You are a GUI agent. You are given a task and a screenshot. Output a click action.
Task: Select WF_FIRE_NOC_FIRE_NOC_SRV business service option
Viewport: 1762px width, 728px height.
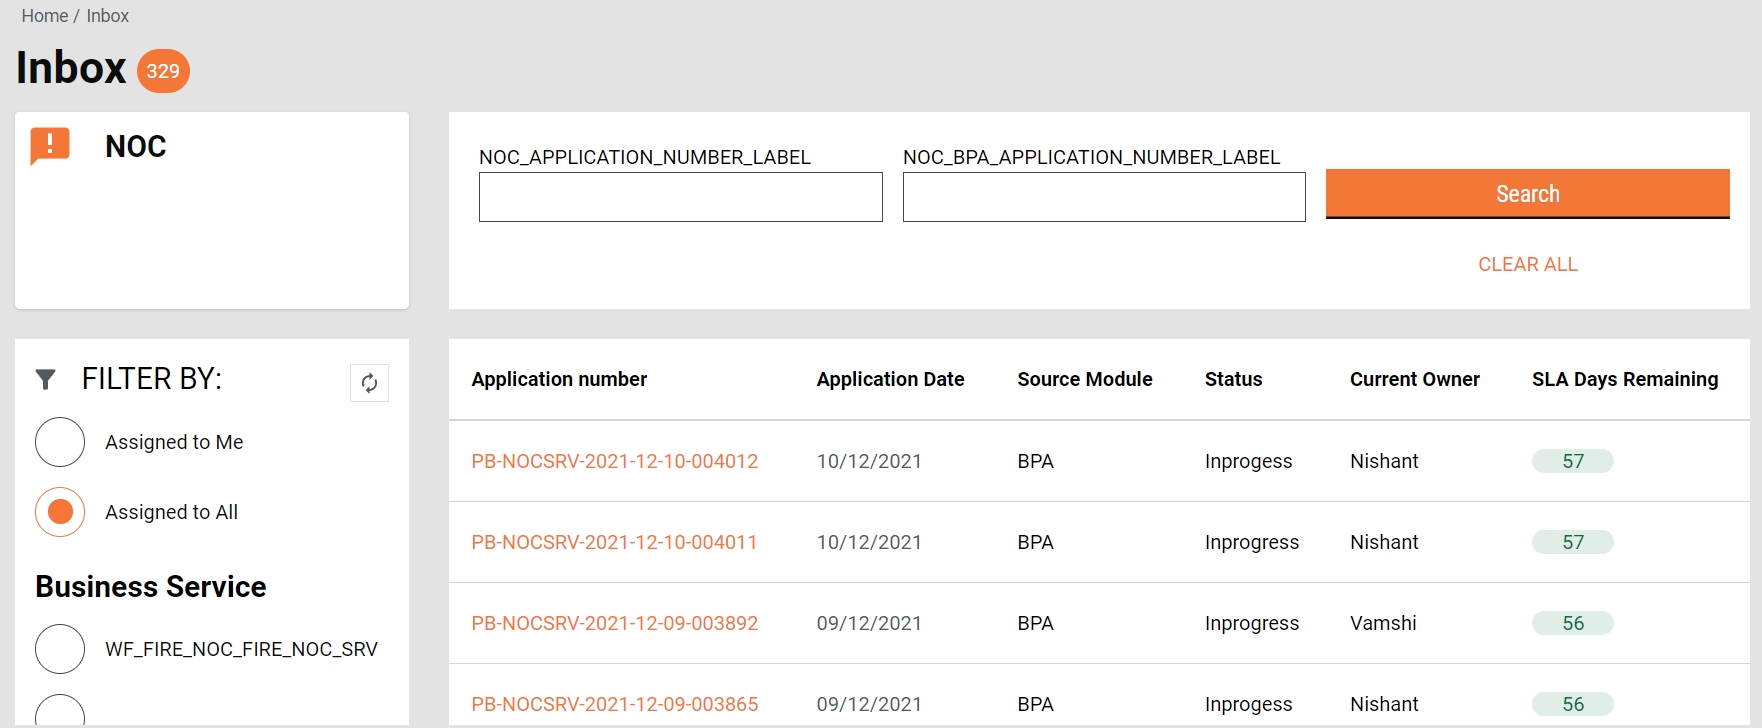pos(60,649)
